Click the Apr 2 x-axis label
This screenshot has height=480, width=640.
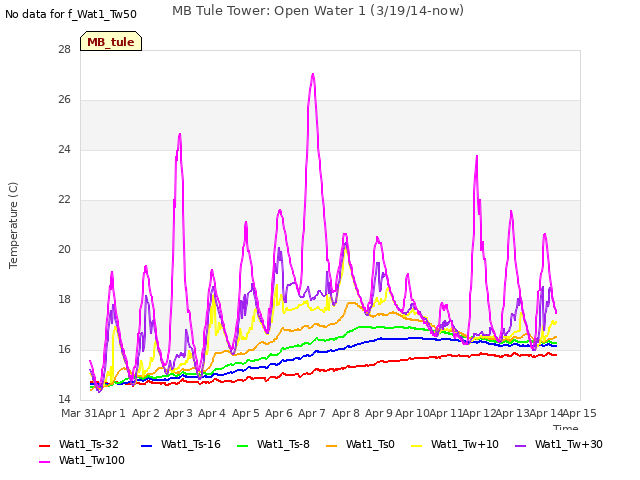(146, 413)
